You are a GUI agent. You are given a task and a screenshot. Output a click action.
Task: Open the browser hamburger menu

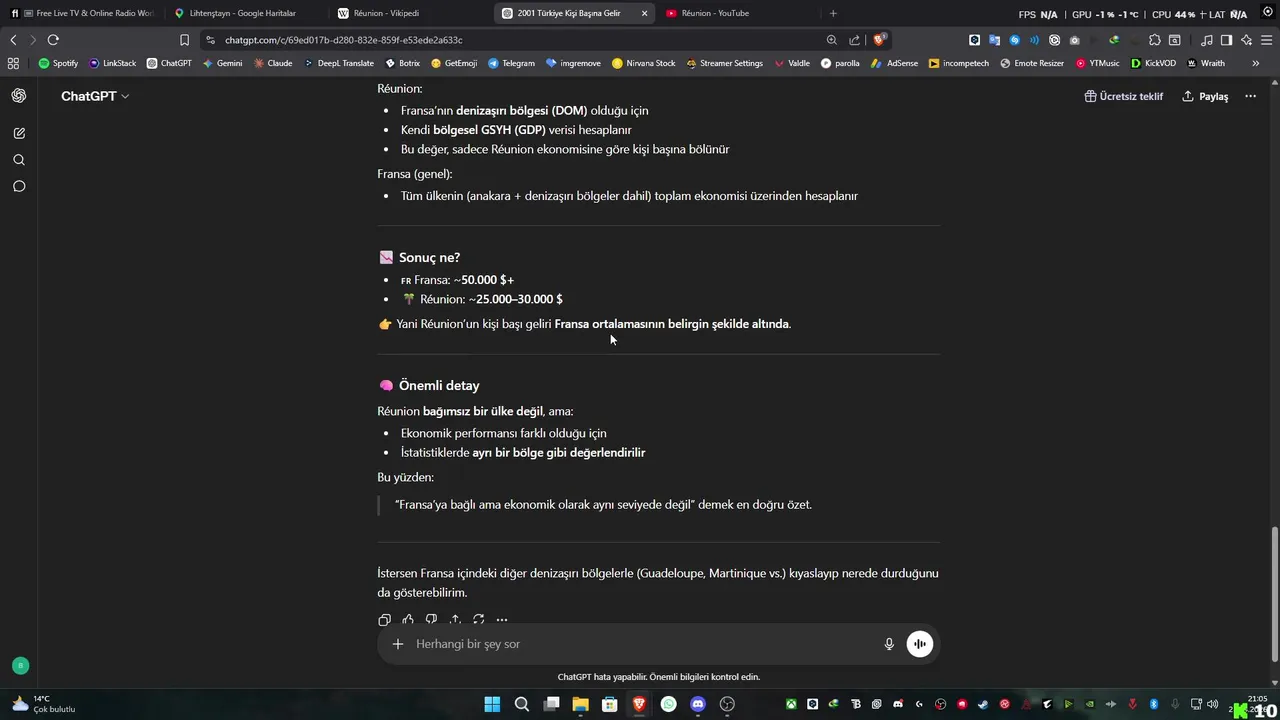[1265, 40]
